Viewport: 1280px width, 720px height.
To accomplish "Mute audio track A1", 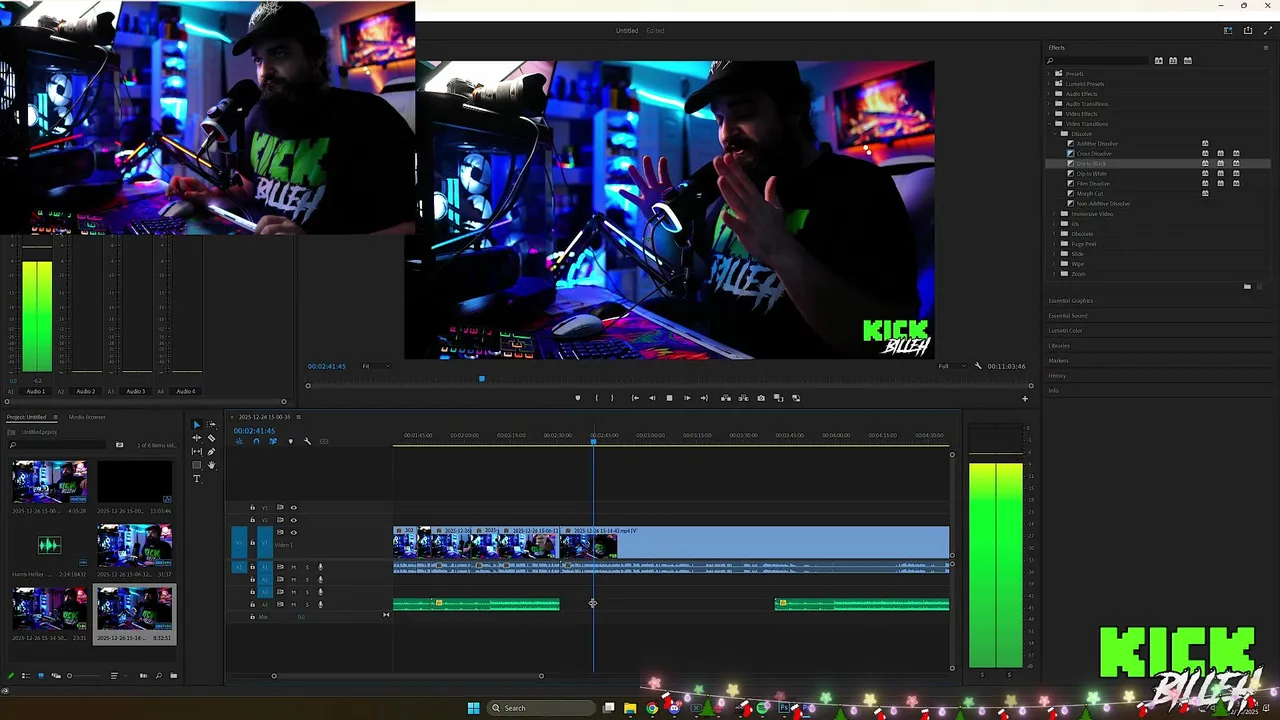I will (294, 567).
